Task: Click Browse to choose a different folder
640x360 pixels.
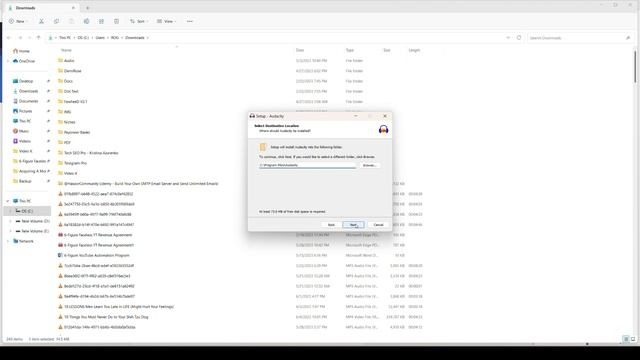Action: (369, 165)
